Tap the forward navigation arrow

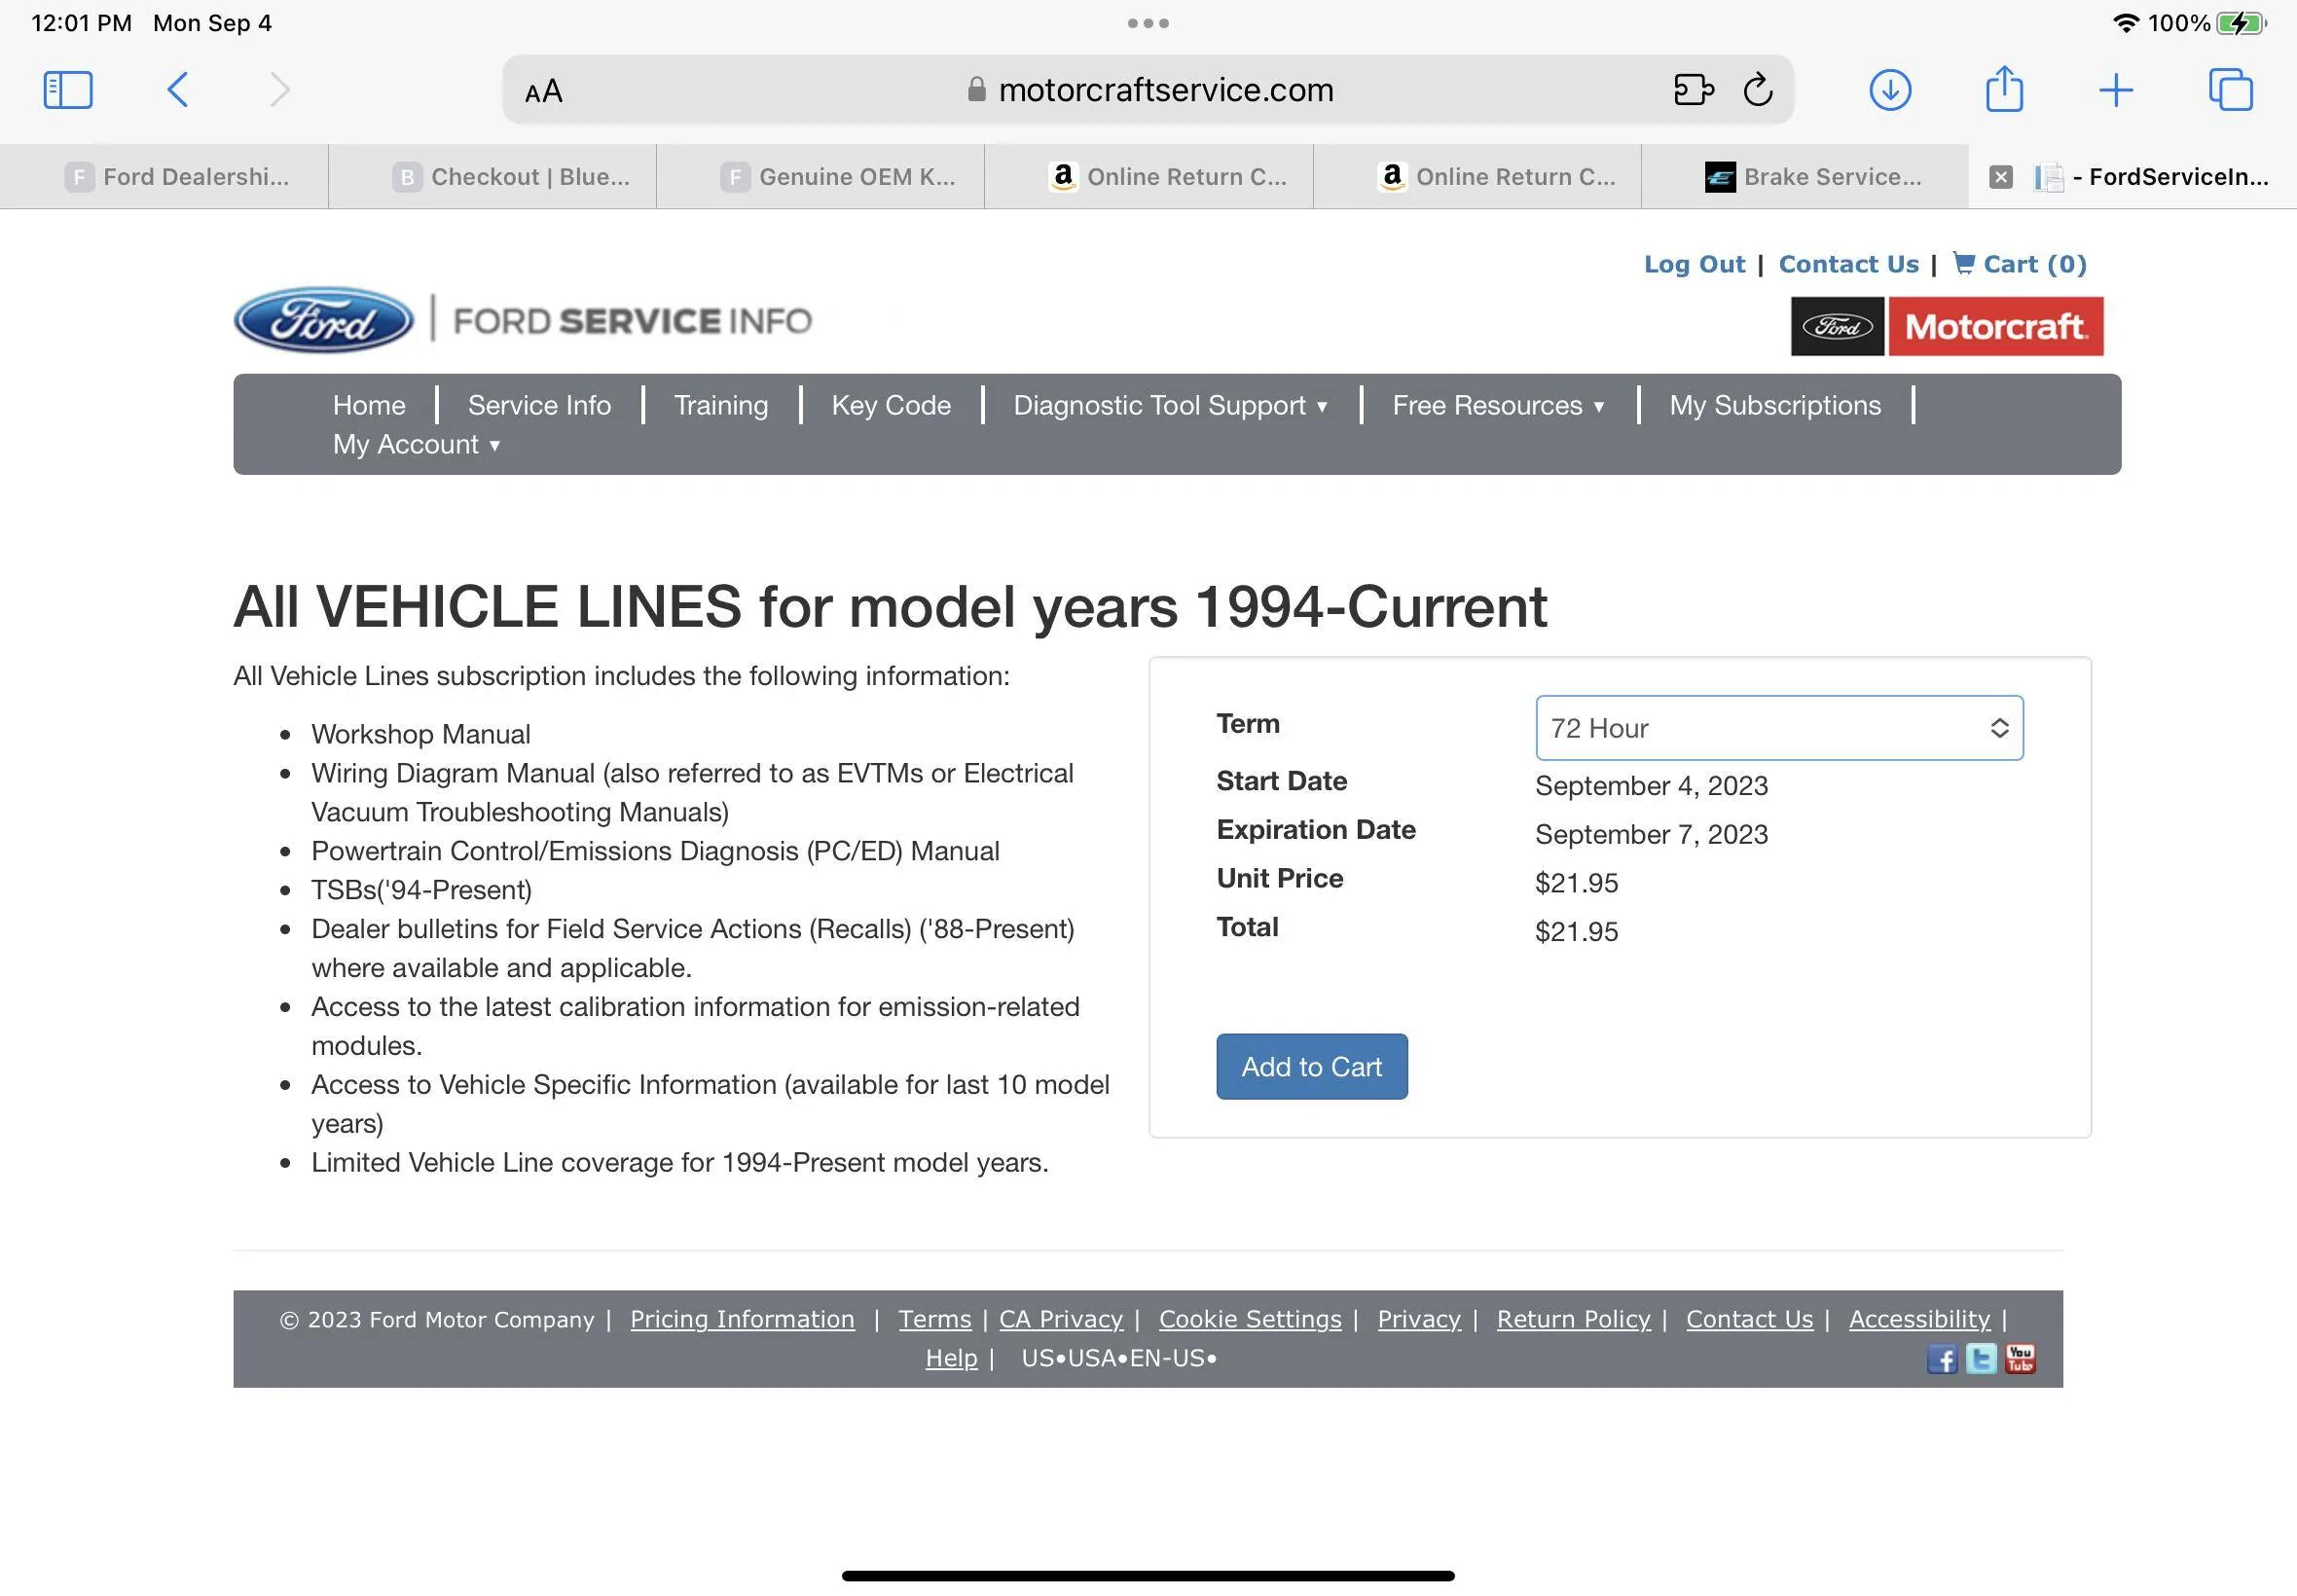[280, 90]
